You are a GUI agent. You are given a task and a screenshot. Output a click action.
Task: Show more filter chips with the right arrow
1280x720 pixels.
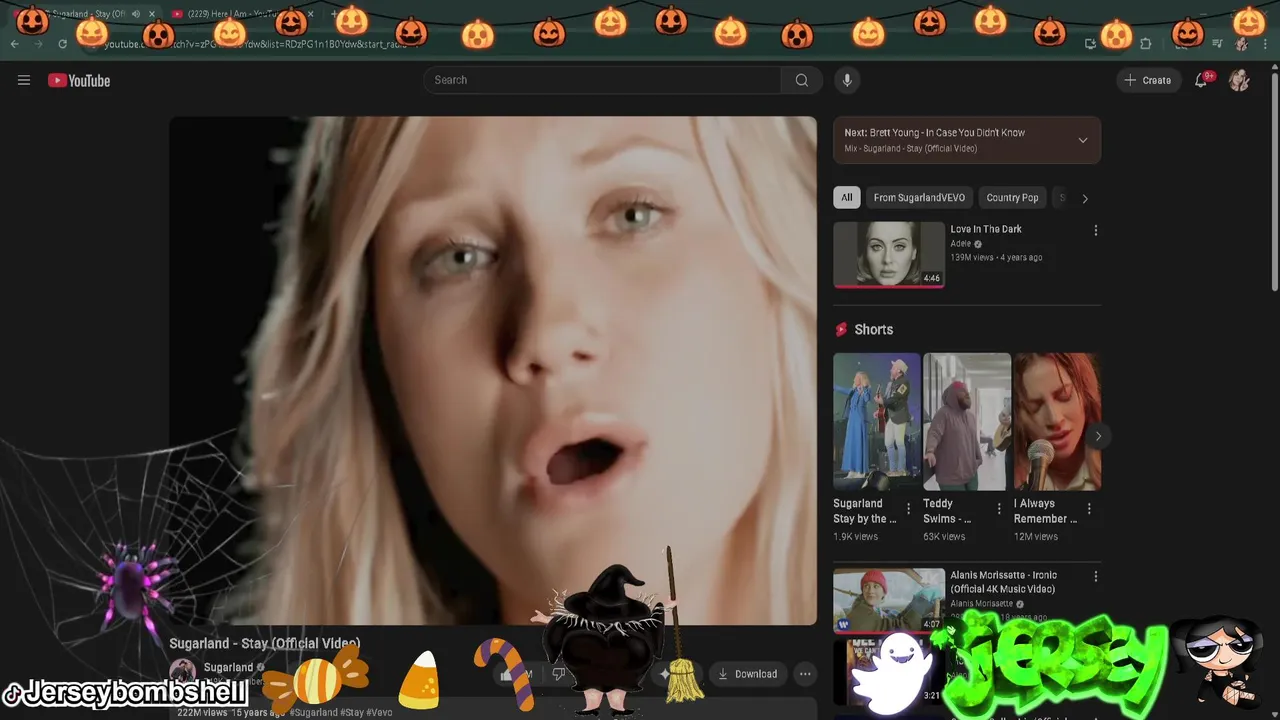(x=1085, y=198)
